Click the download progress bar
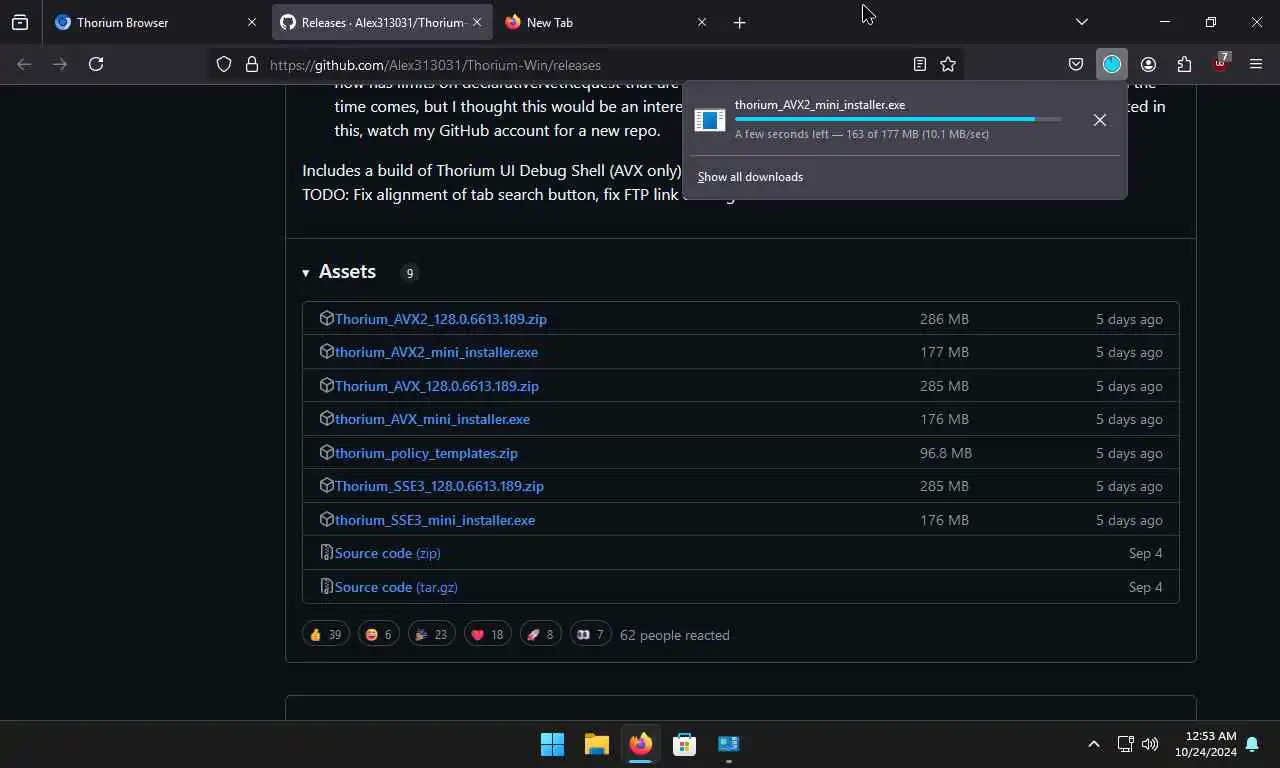Screen dimensions: 1280x768 (898, 119)
